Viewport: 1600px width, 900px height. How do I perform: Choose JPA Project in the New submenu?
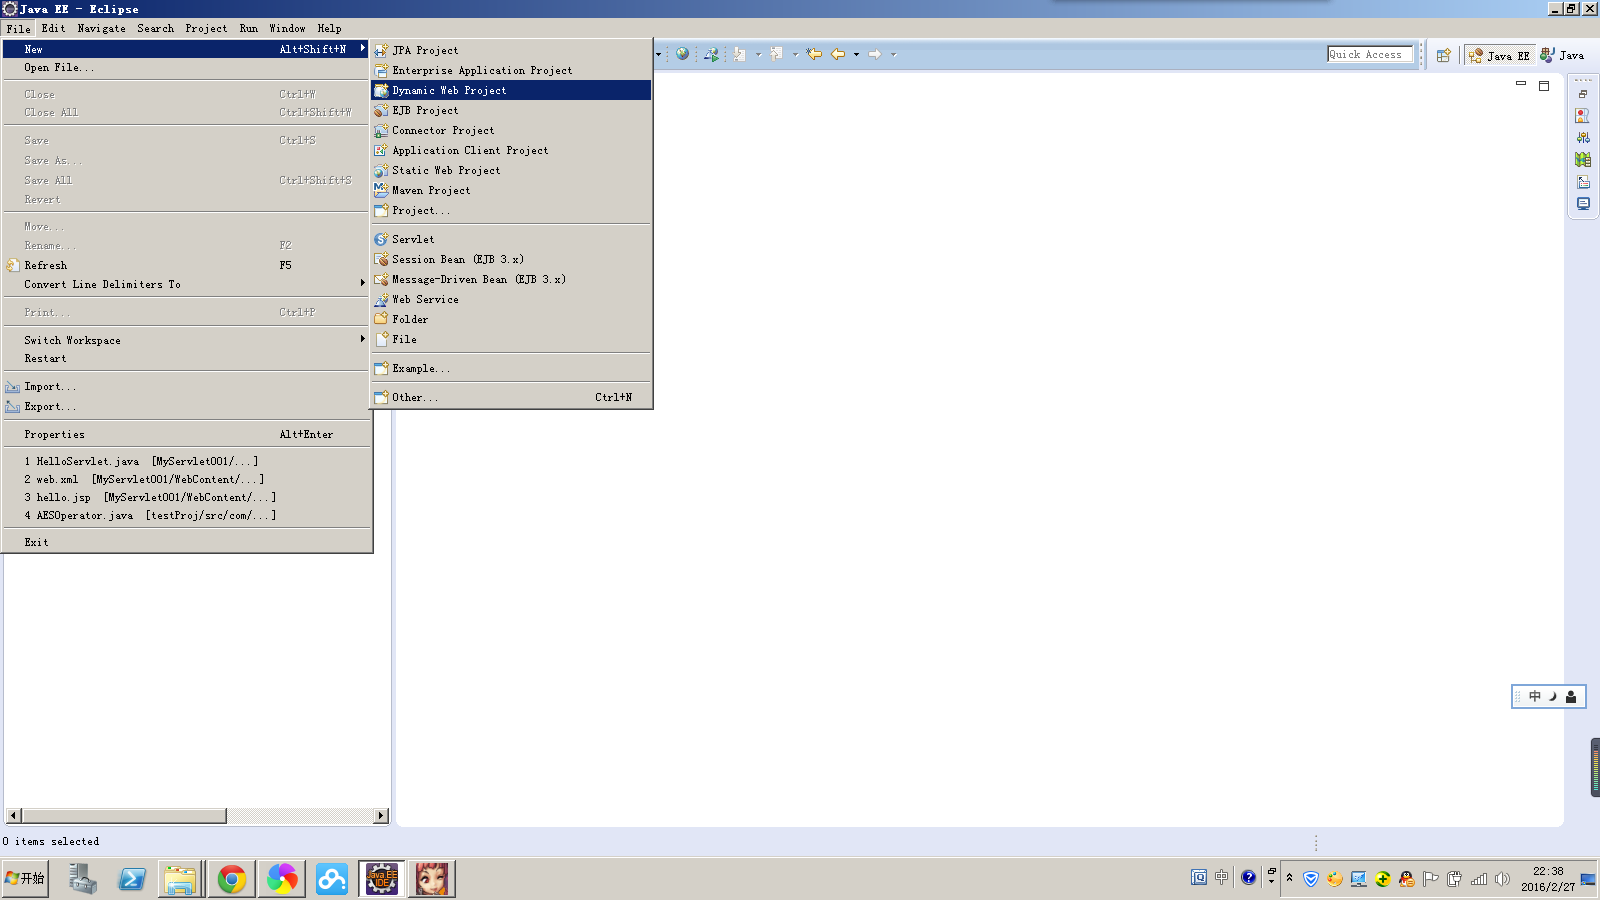511,50
